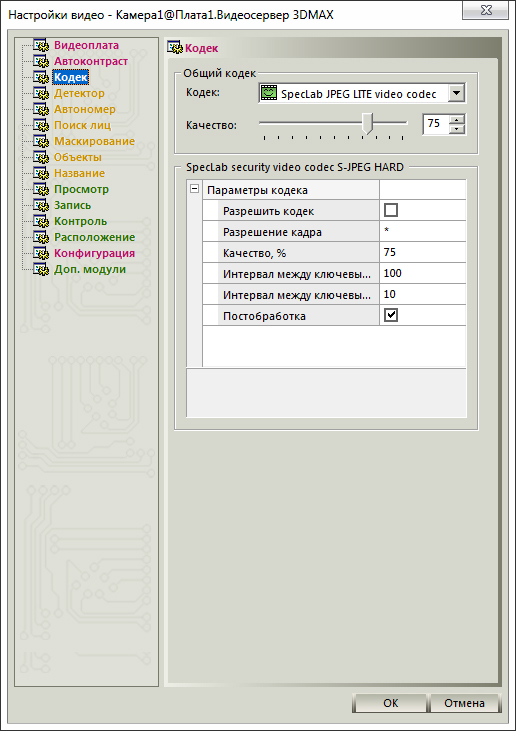Image resolution: width=516 pixels, height=731 pixels.
Task: Confirm settings with the OK button
Action: click(x=390, y=703)
